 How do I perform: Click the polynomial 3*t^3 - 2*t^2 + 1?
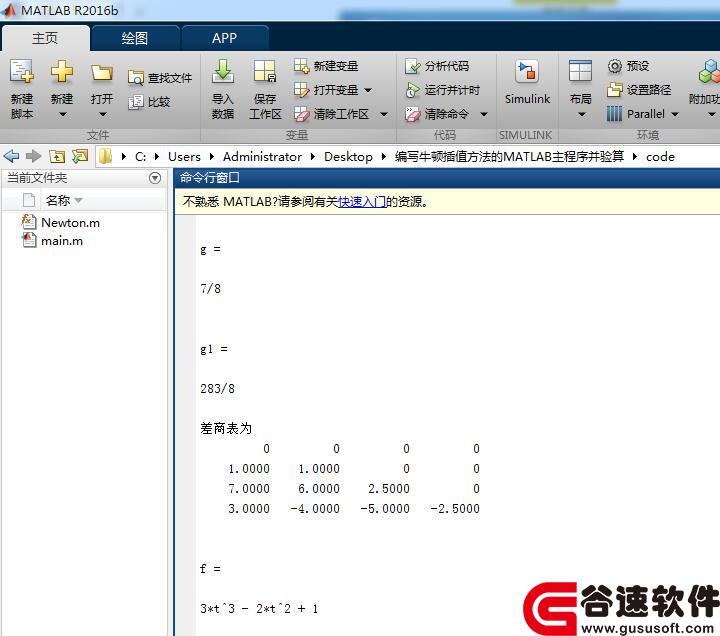tap(259, 608)
